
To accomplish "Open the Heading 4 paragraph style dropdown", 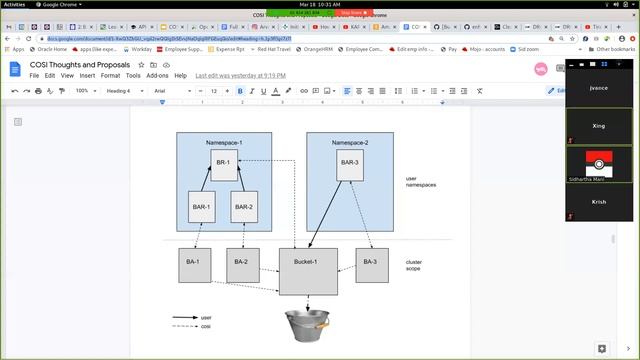I will click(124, 91).
